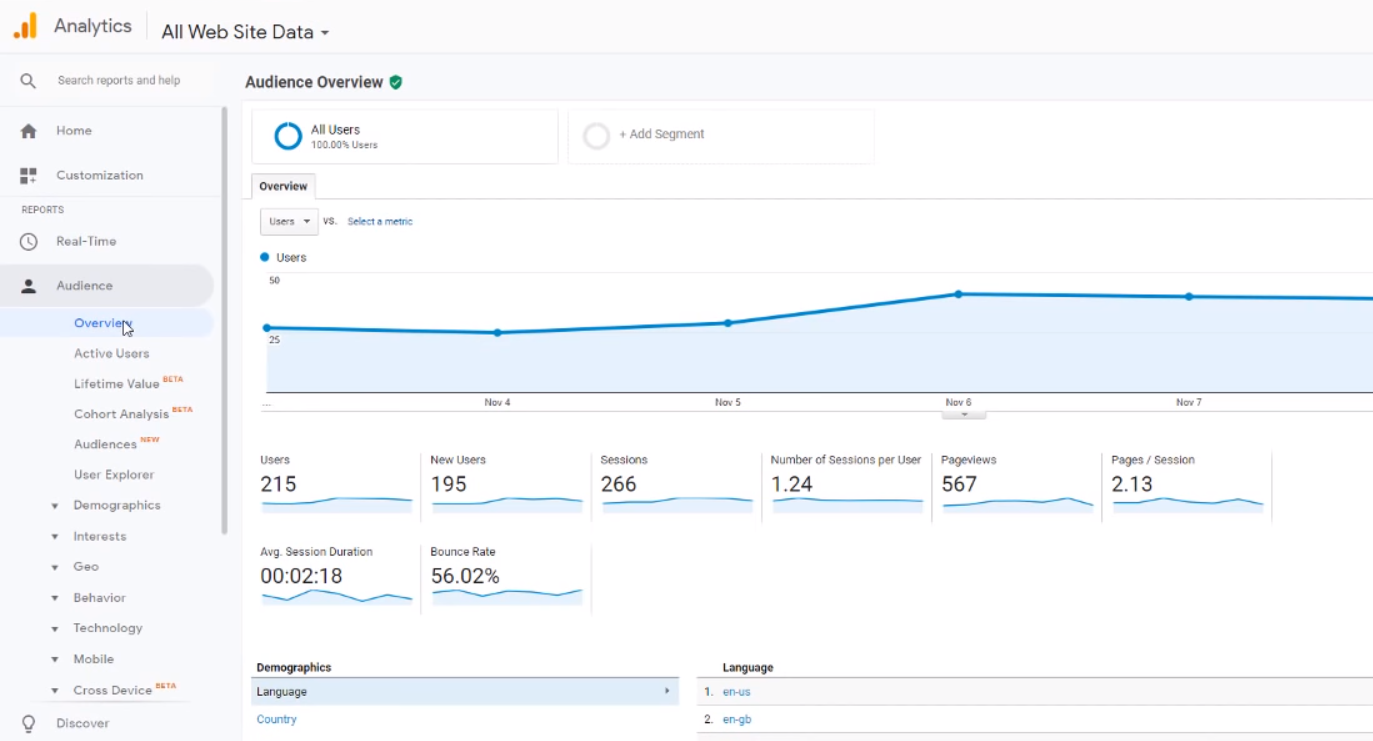Open the Users metric dropdown
Screen dimensions: 1373x741
pyautogui.click(x=289, y=222)
